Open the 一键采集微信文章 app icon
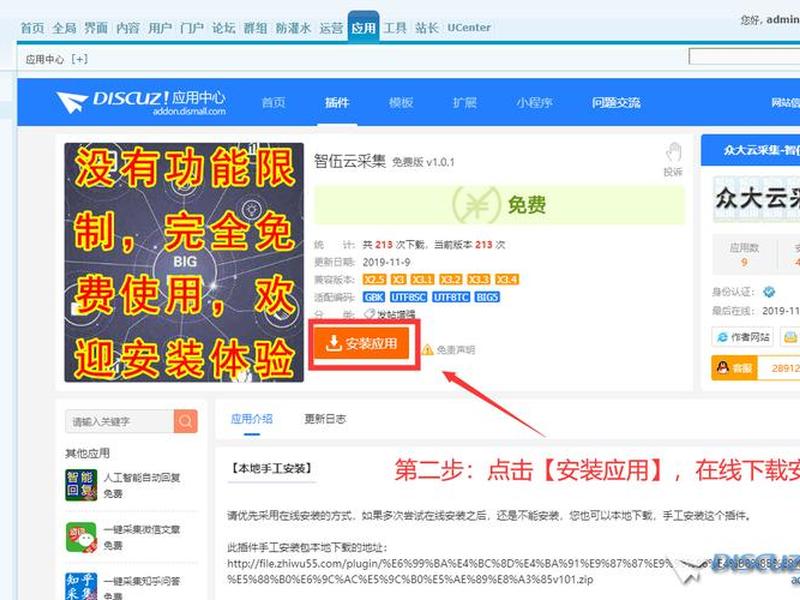This screenshot has height=600, width=800. (81, 537)
